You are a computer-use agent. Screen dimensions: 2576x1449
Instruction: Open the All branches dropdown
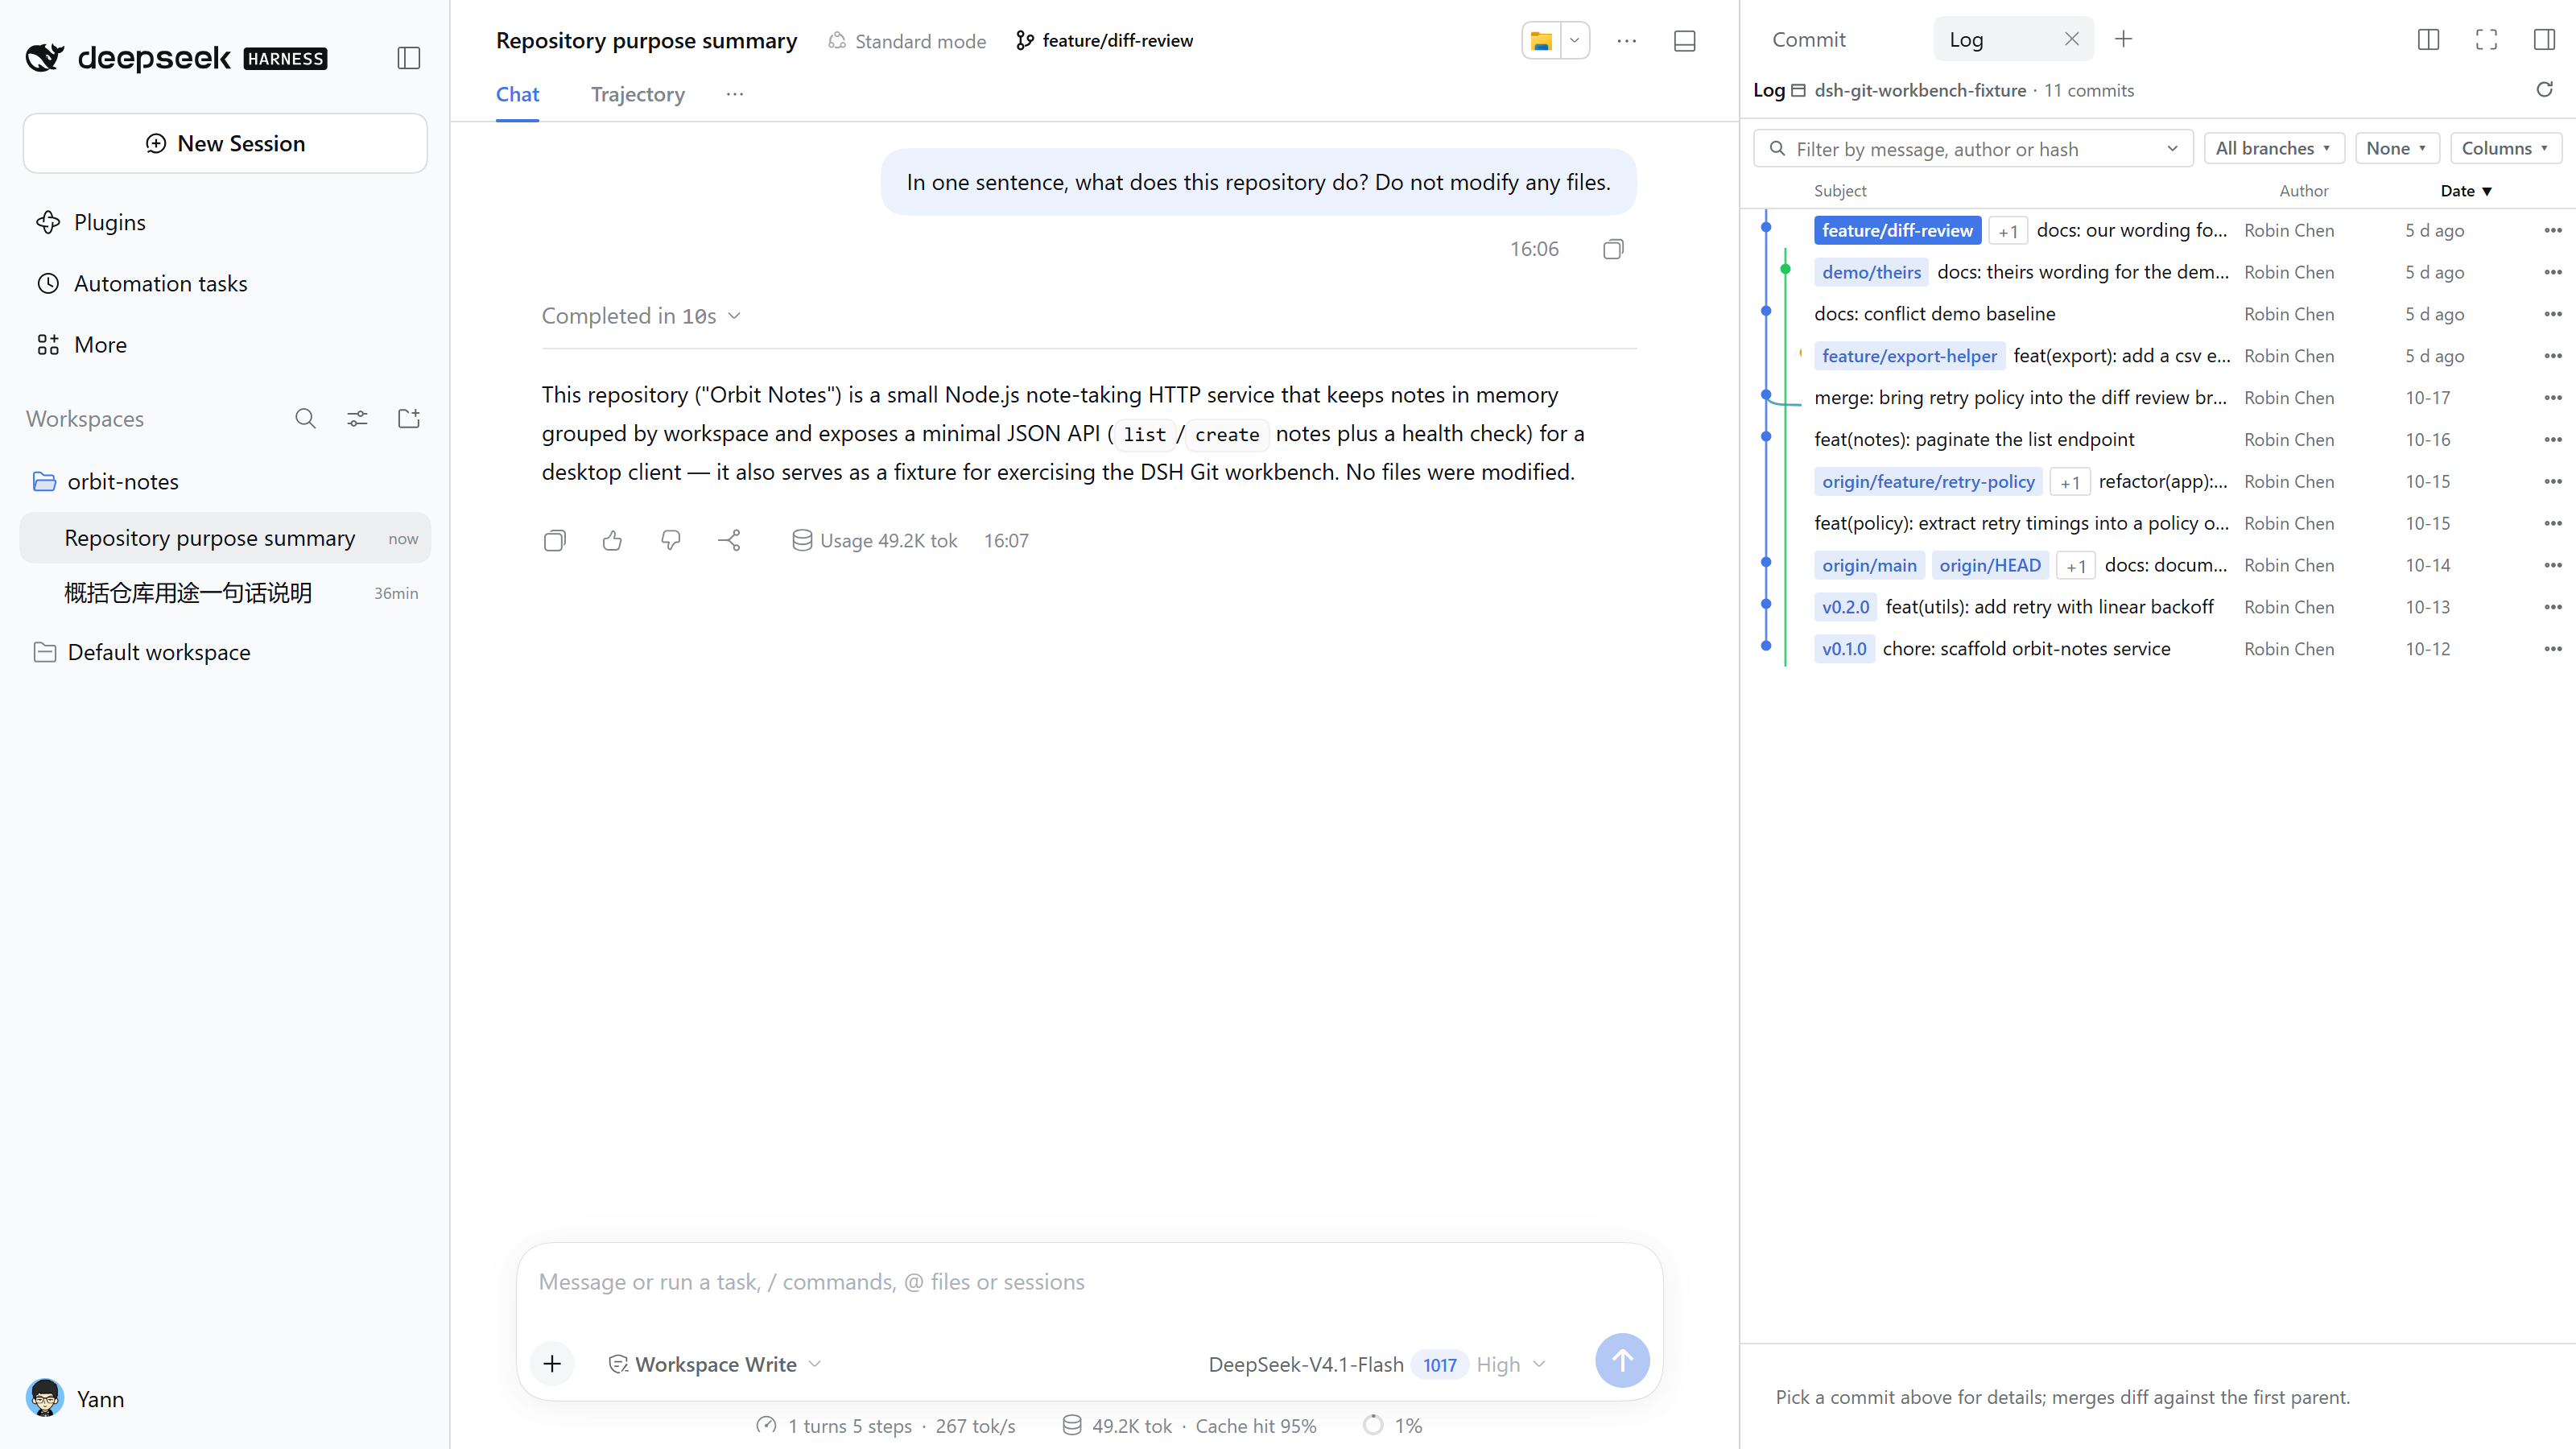click(x=2273, y=148)
